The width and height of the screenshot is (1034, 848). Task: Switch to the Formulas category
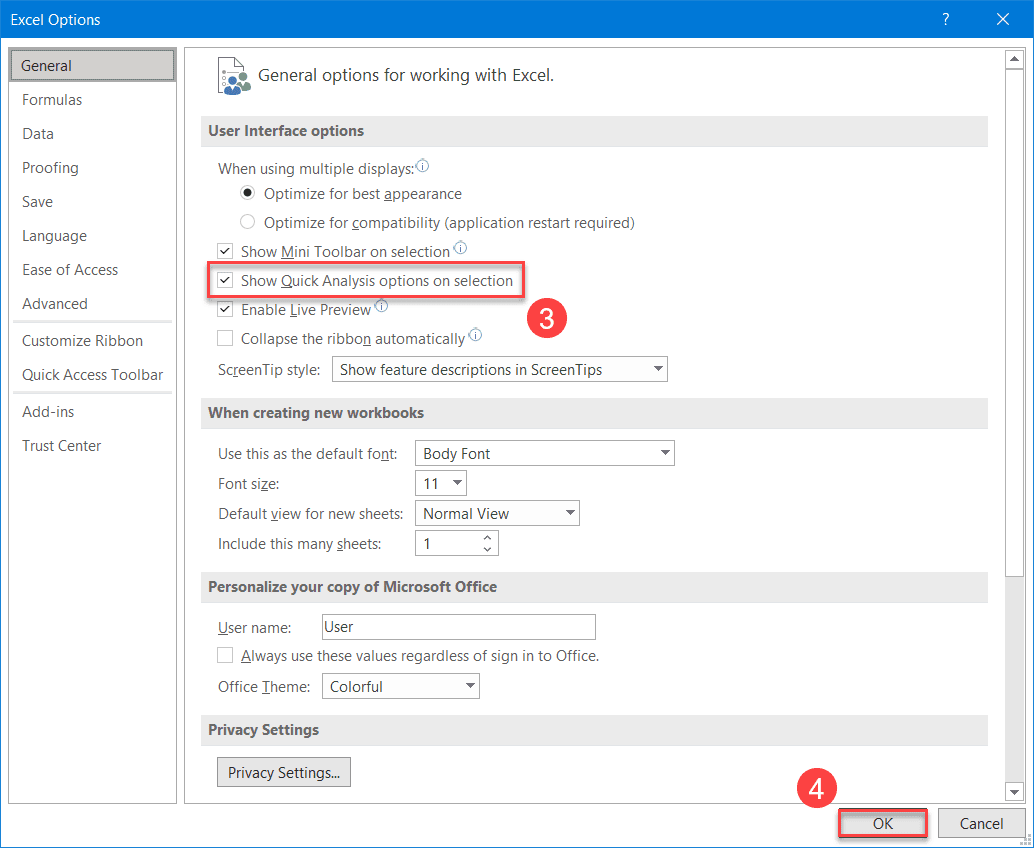coord(52,100)
